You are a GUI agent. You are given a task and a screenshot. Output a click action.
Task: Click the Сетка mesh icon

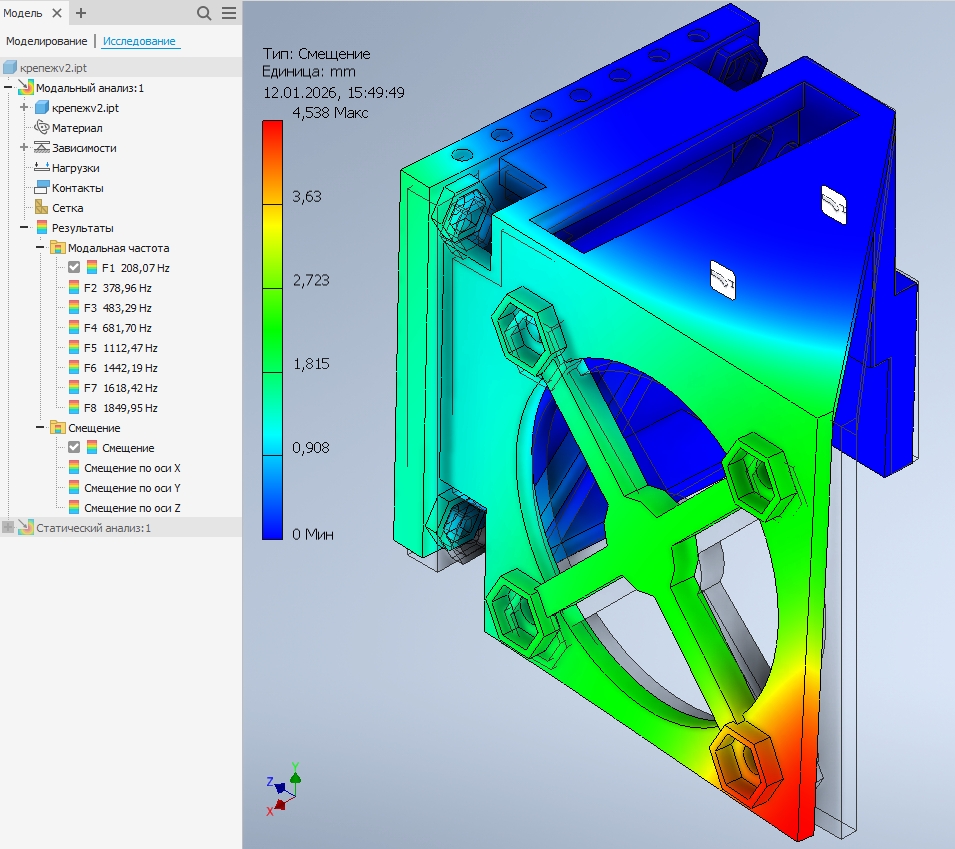click(x=41, y=207)
